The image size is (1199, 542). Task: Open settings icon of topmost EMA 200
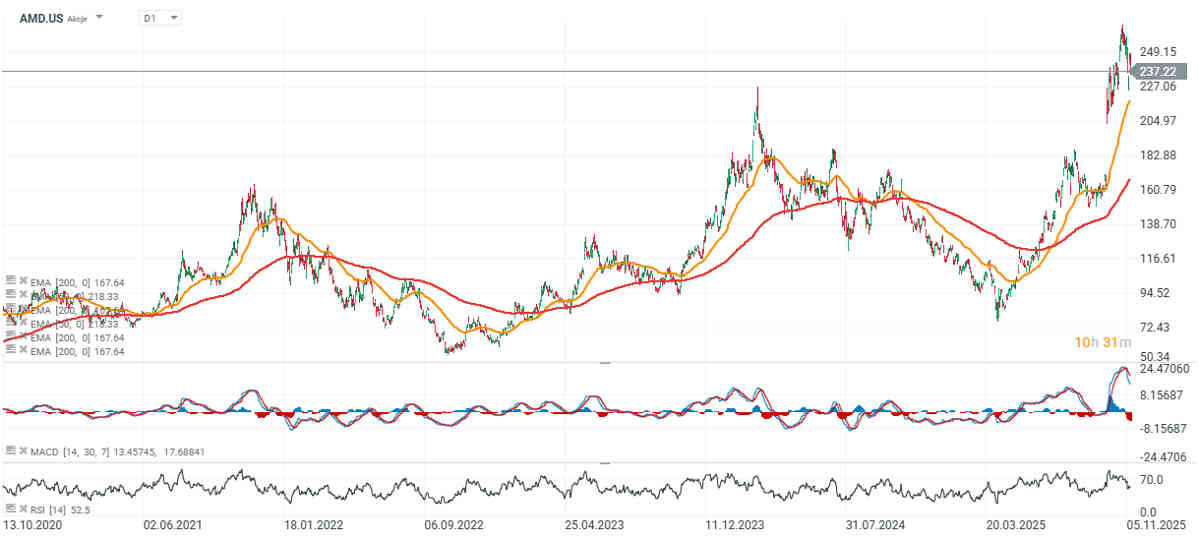[10, 281]
